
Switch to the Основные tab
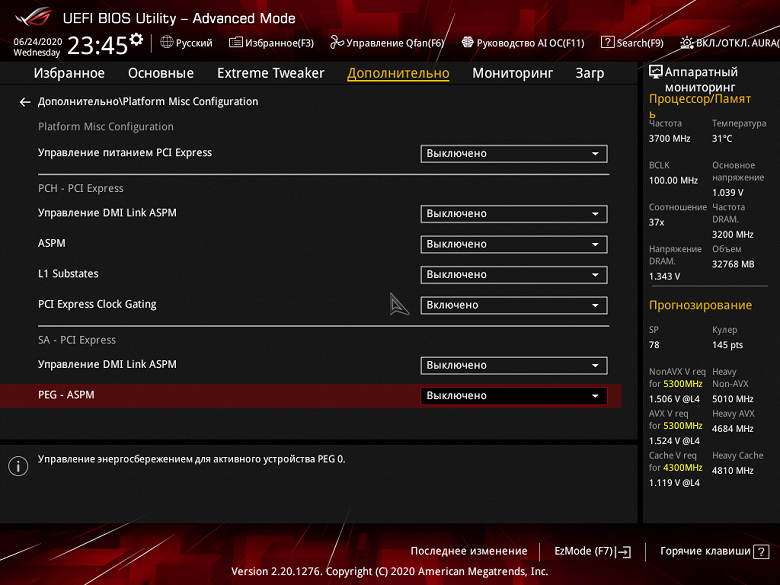click(161, 73)
